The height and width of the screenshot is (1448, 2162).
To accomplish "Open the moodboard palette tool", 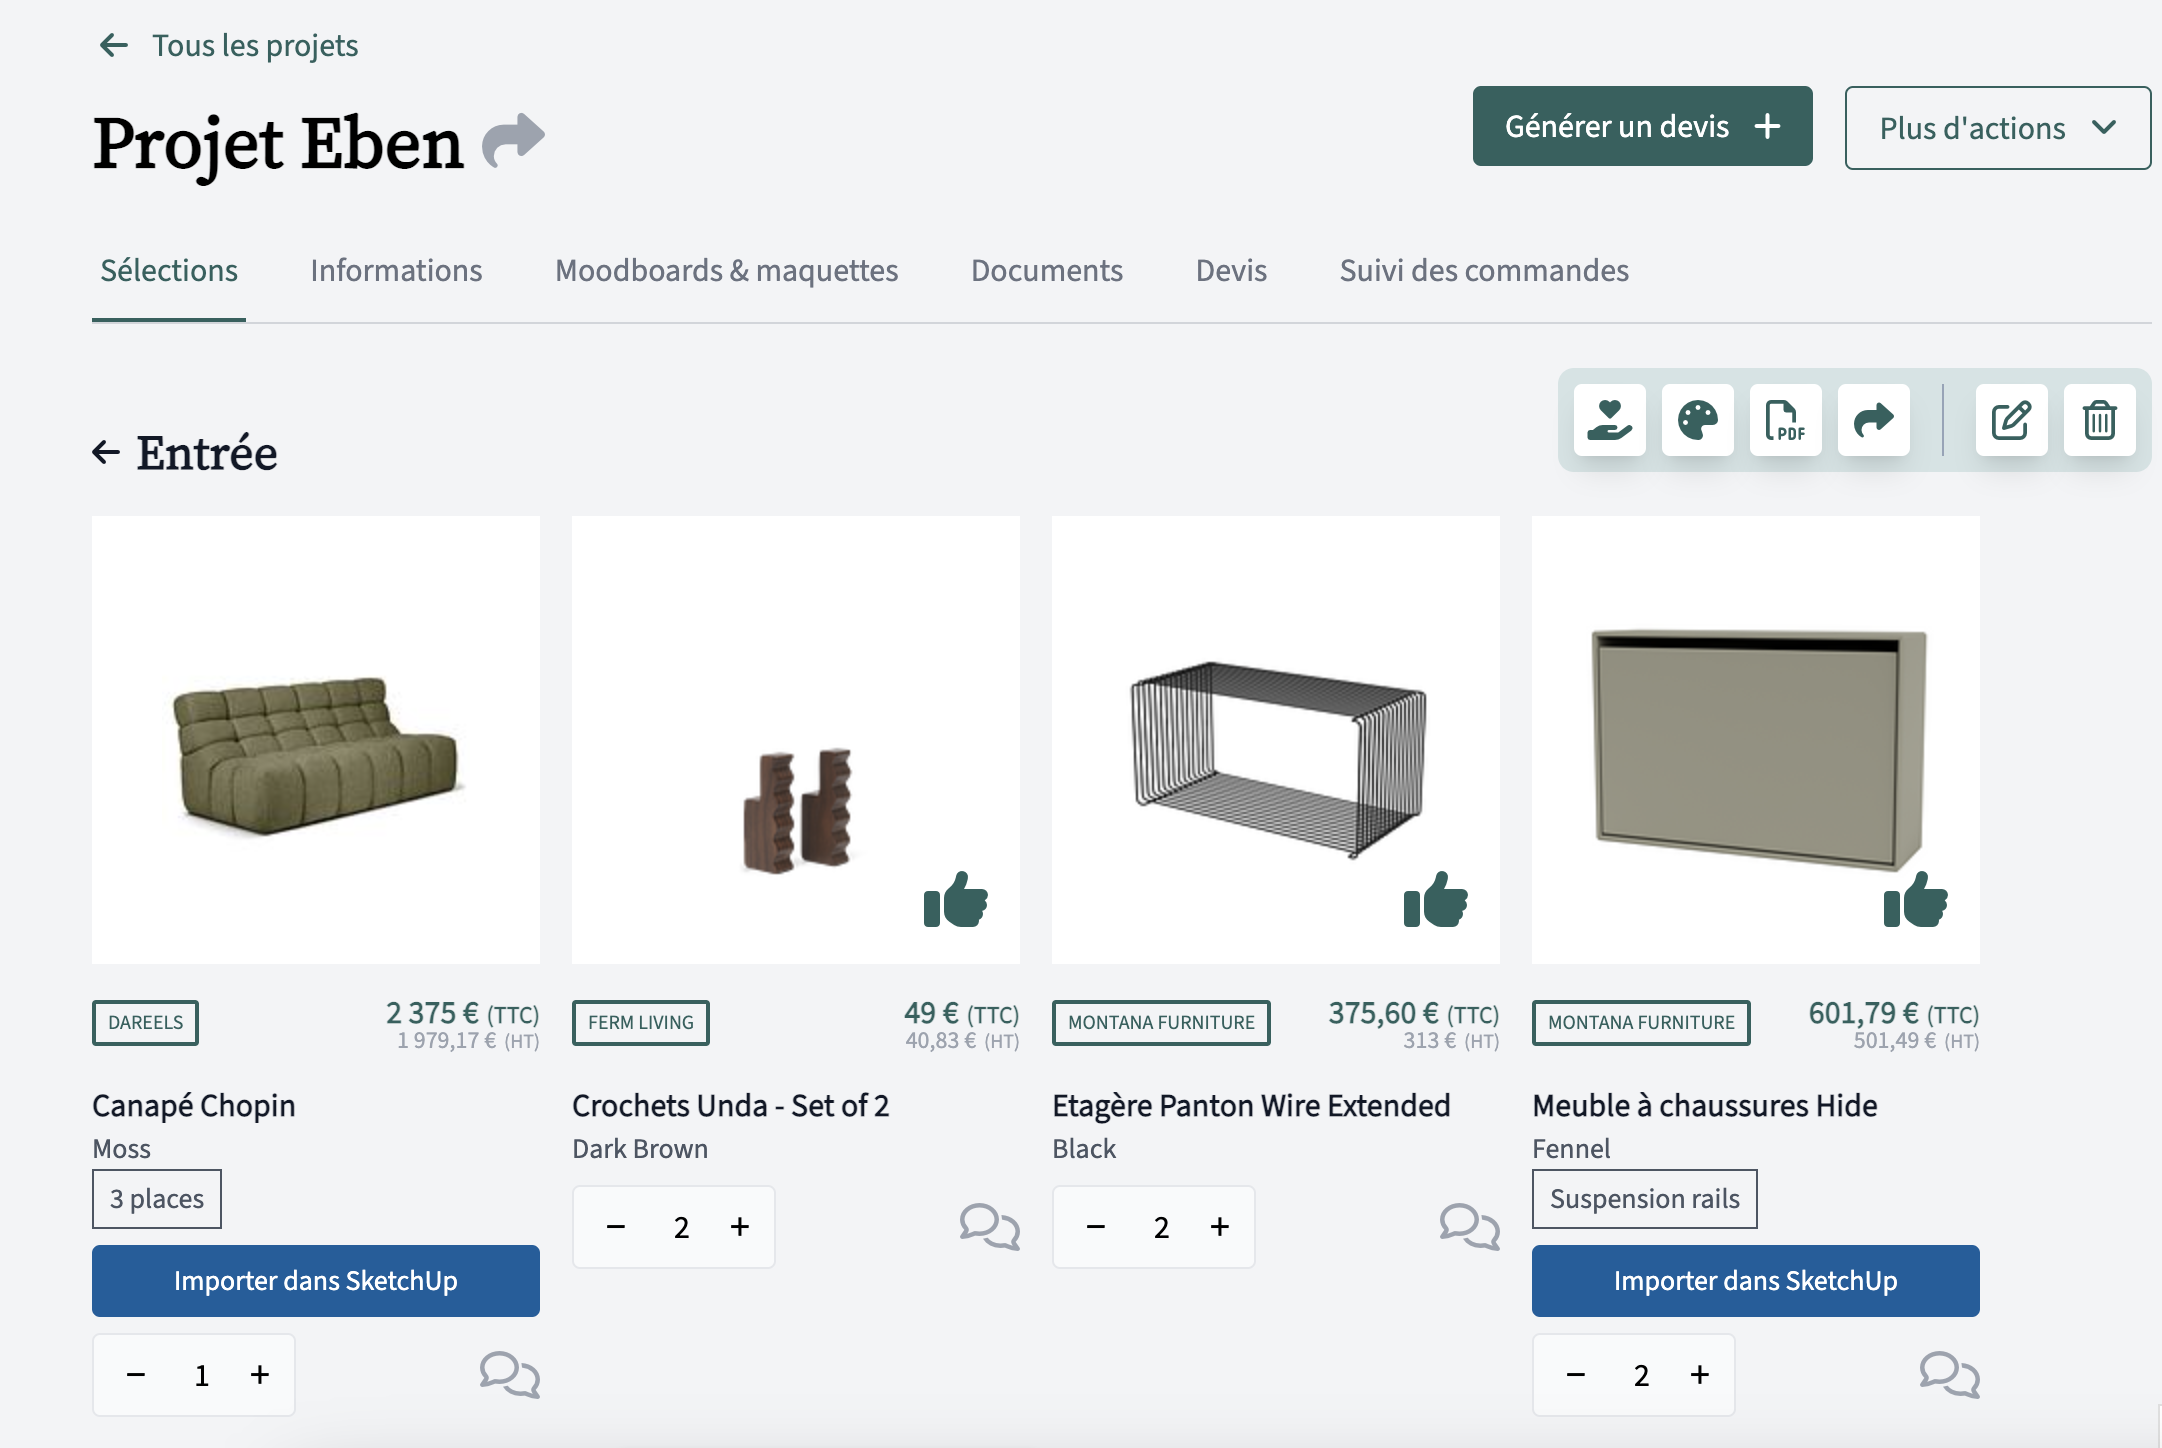I will tap(1698, 421).
